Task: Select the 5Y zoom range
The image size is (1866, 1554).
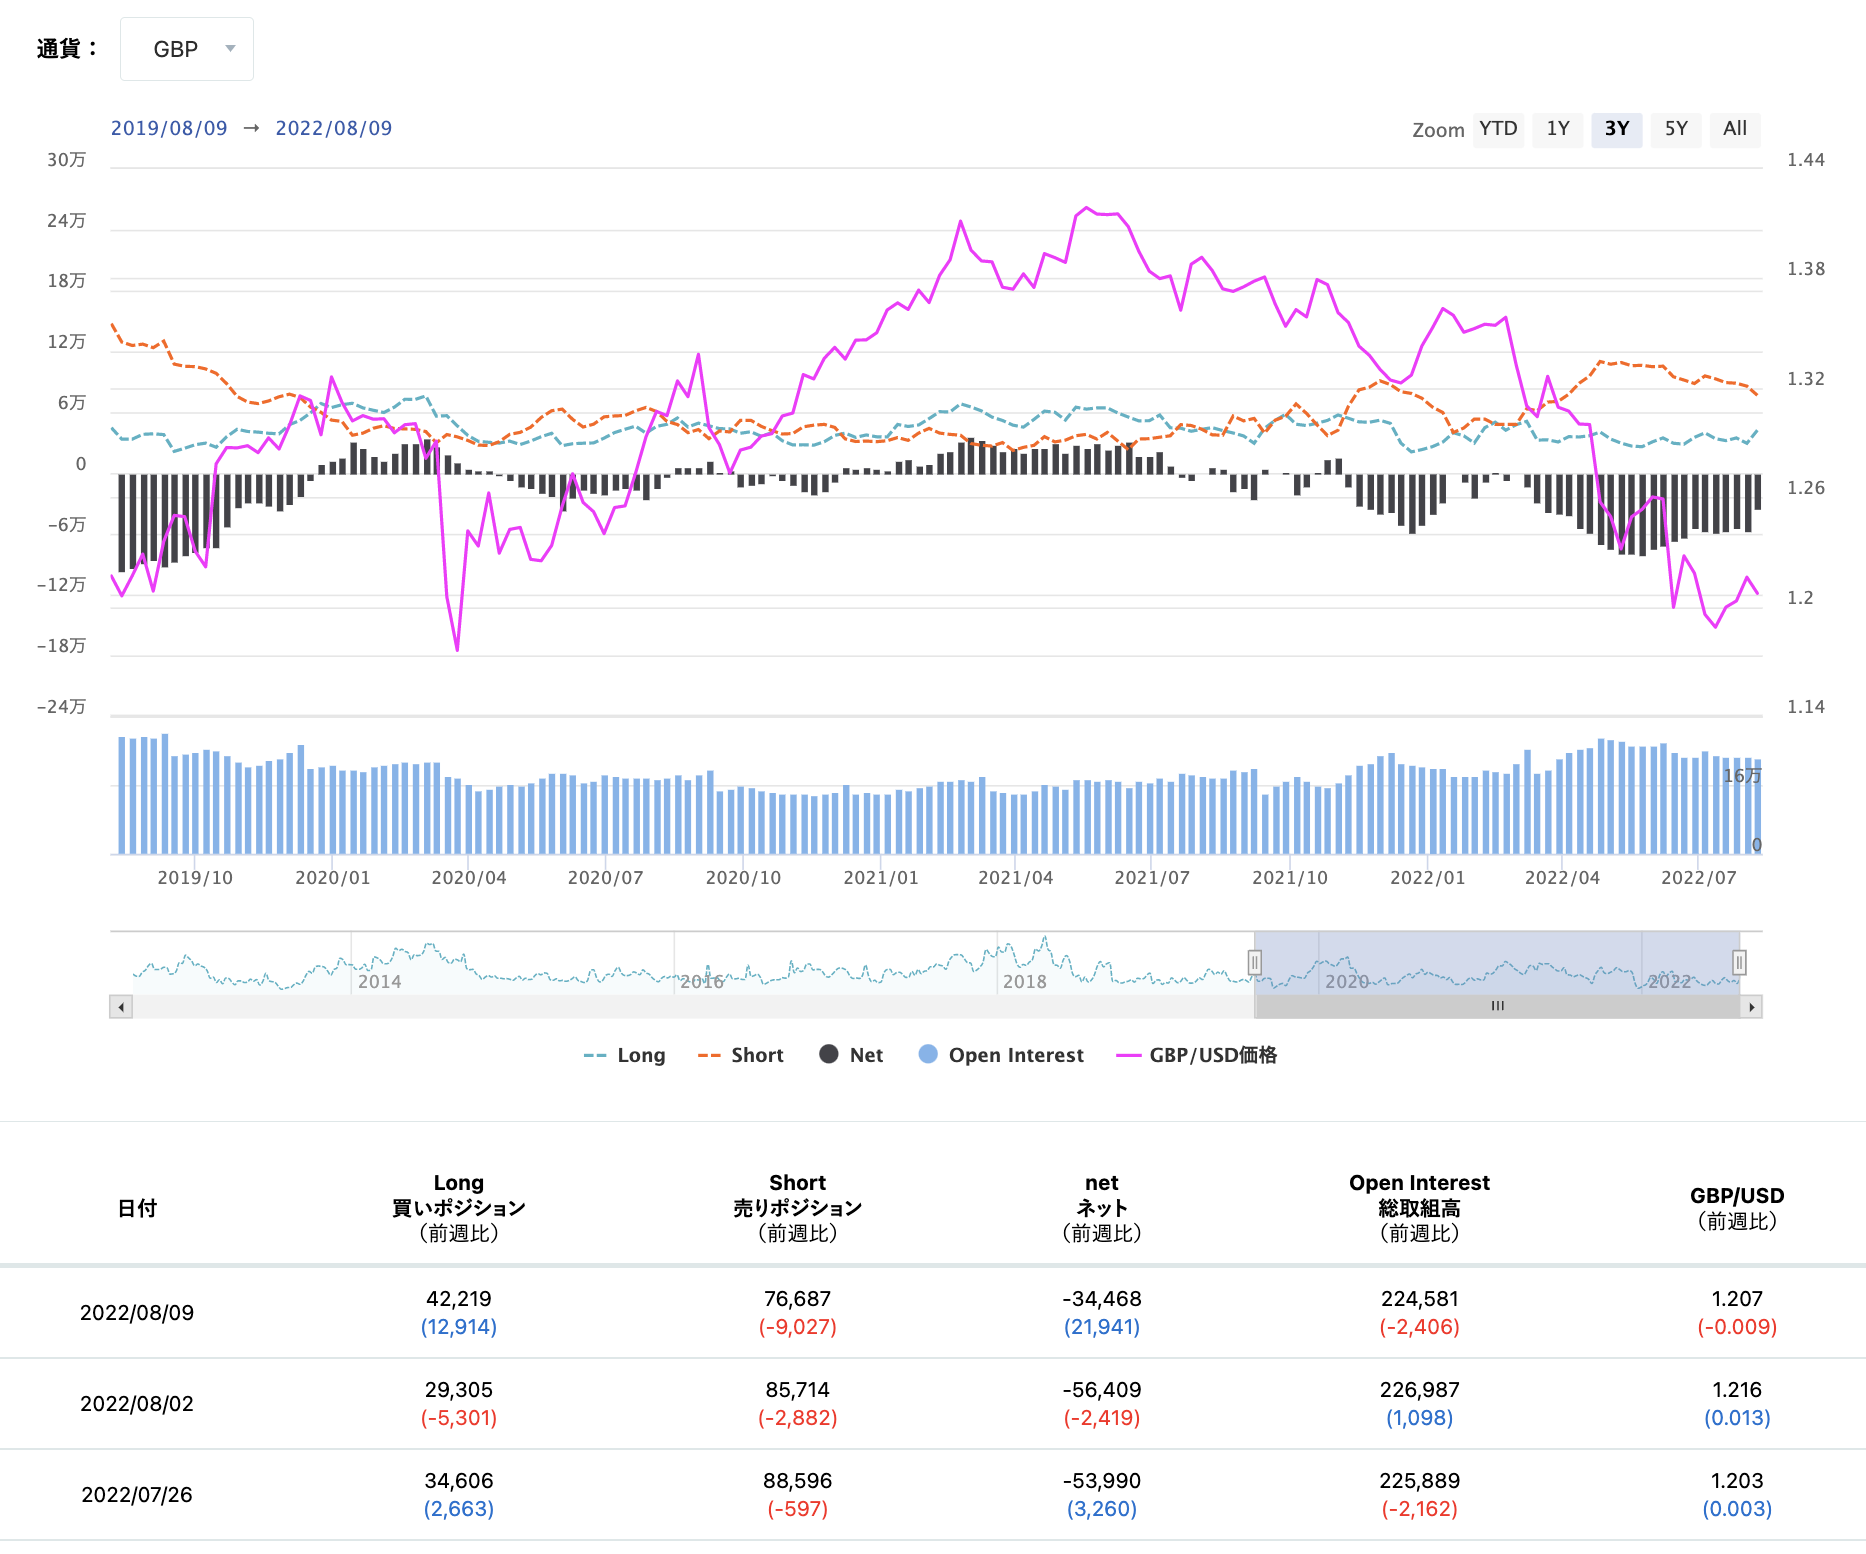Action: click(x=1676, y=129)
